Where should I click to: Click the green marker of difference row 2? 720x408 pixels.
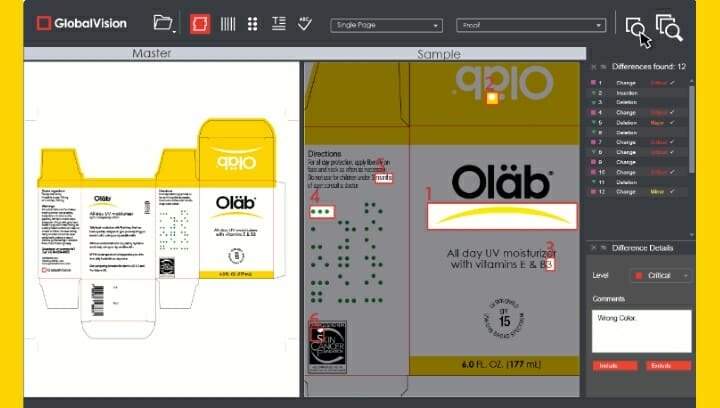(x=593, y=93)
